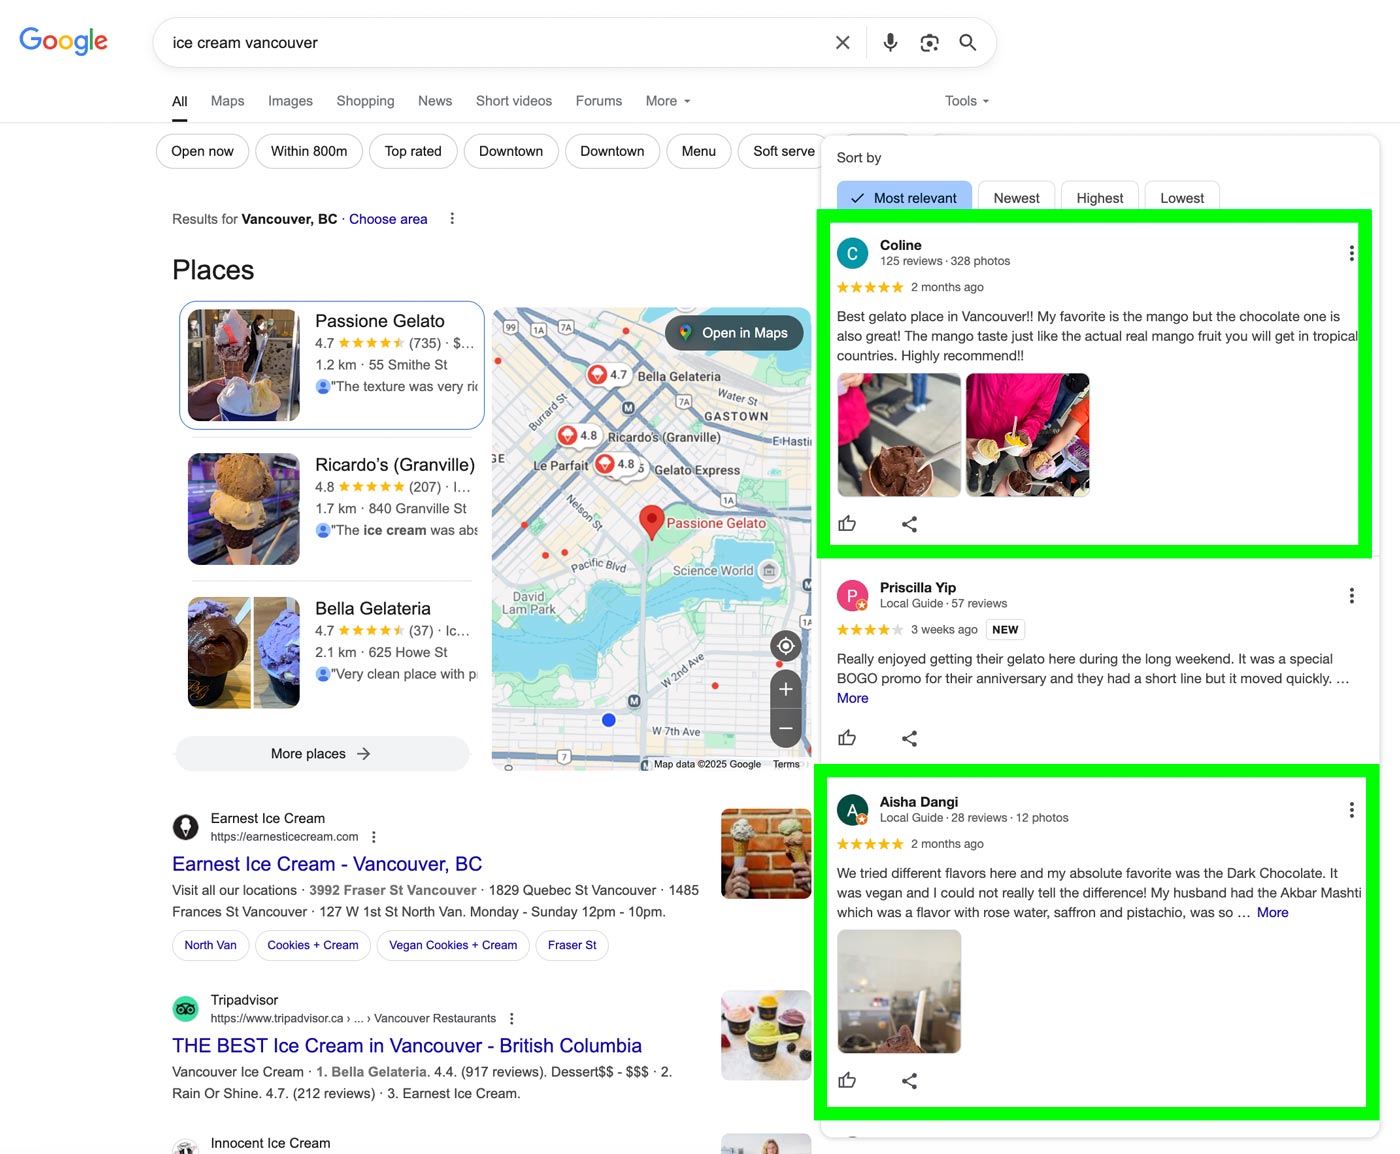Open the Tools dropdown
The width and height of the screenshot is (1400, 1154).
967,101
